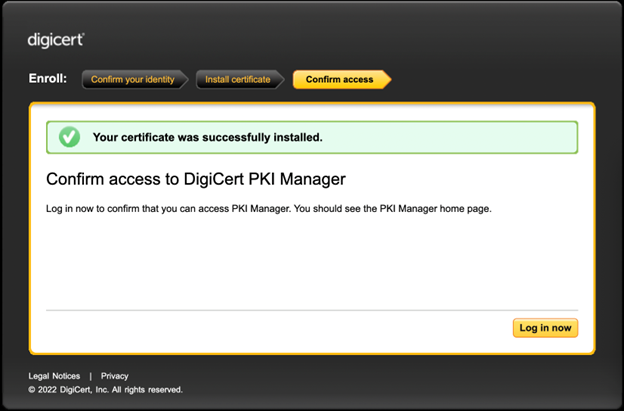This screenshot has width=624, height=411.
Task: Select the Confirm your identity step
Action: tap(135, 80)
